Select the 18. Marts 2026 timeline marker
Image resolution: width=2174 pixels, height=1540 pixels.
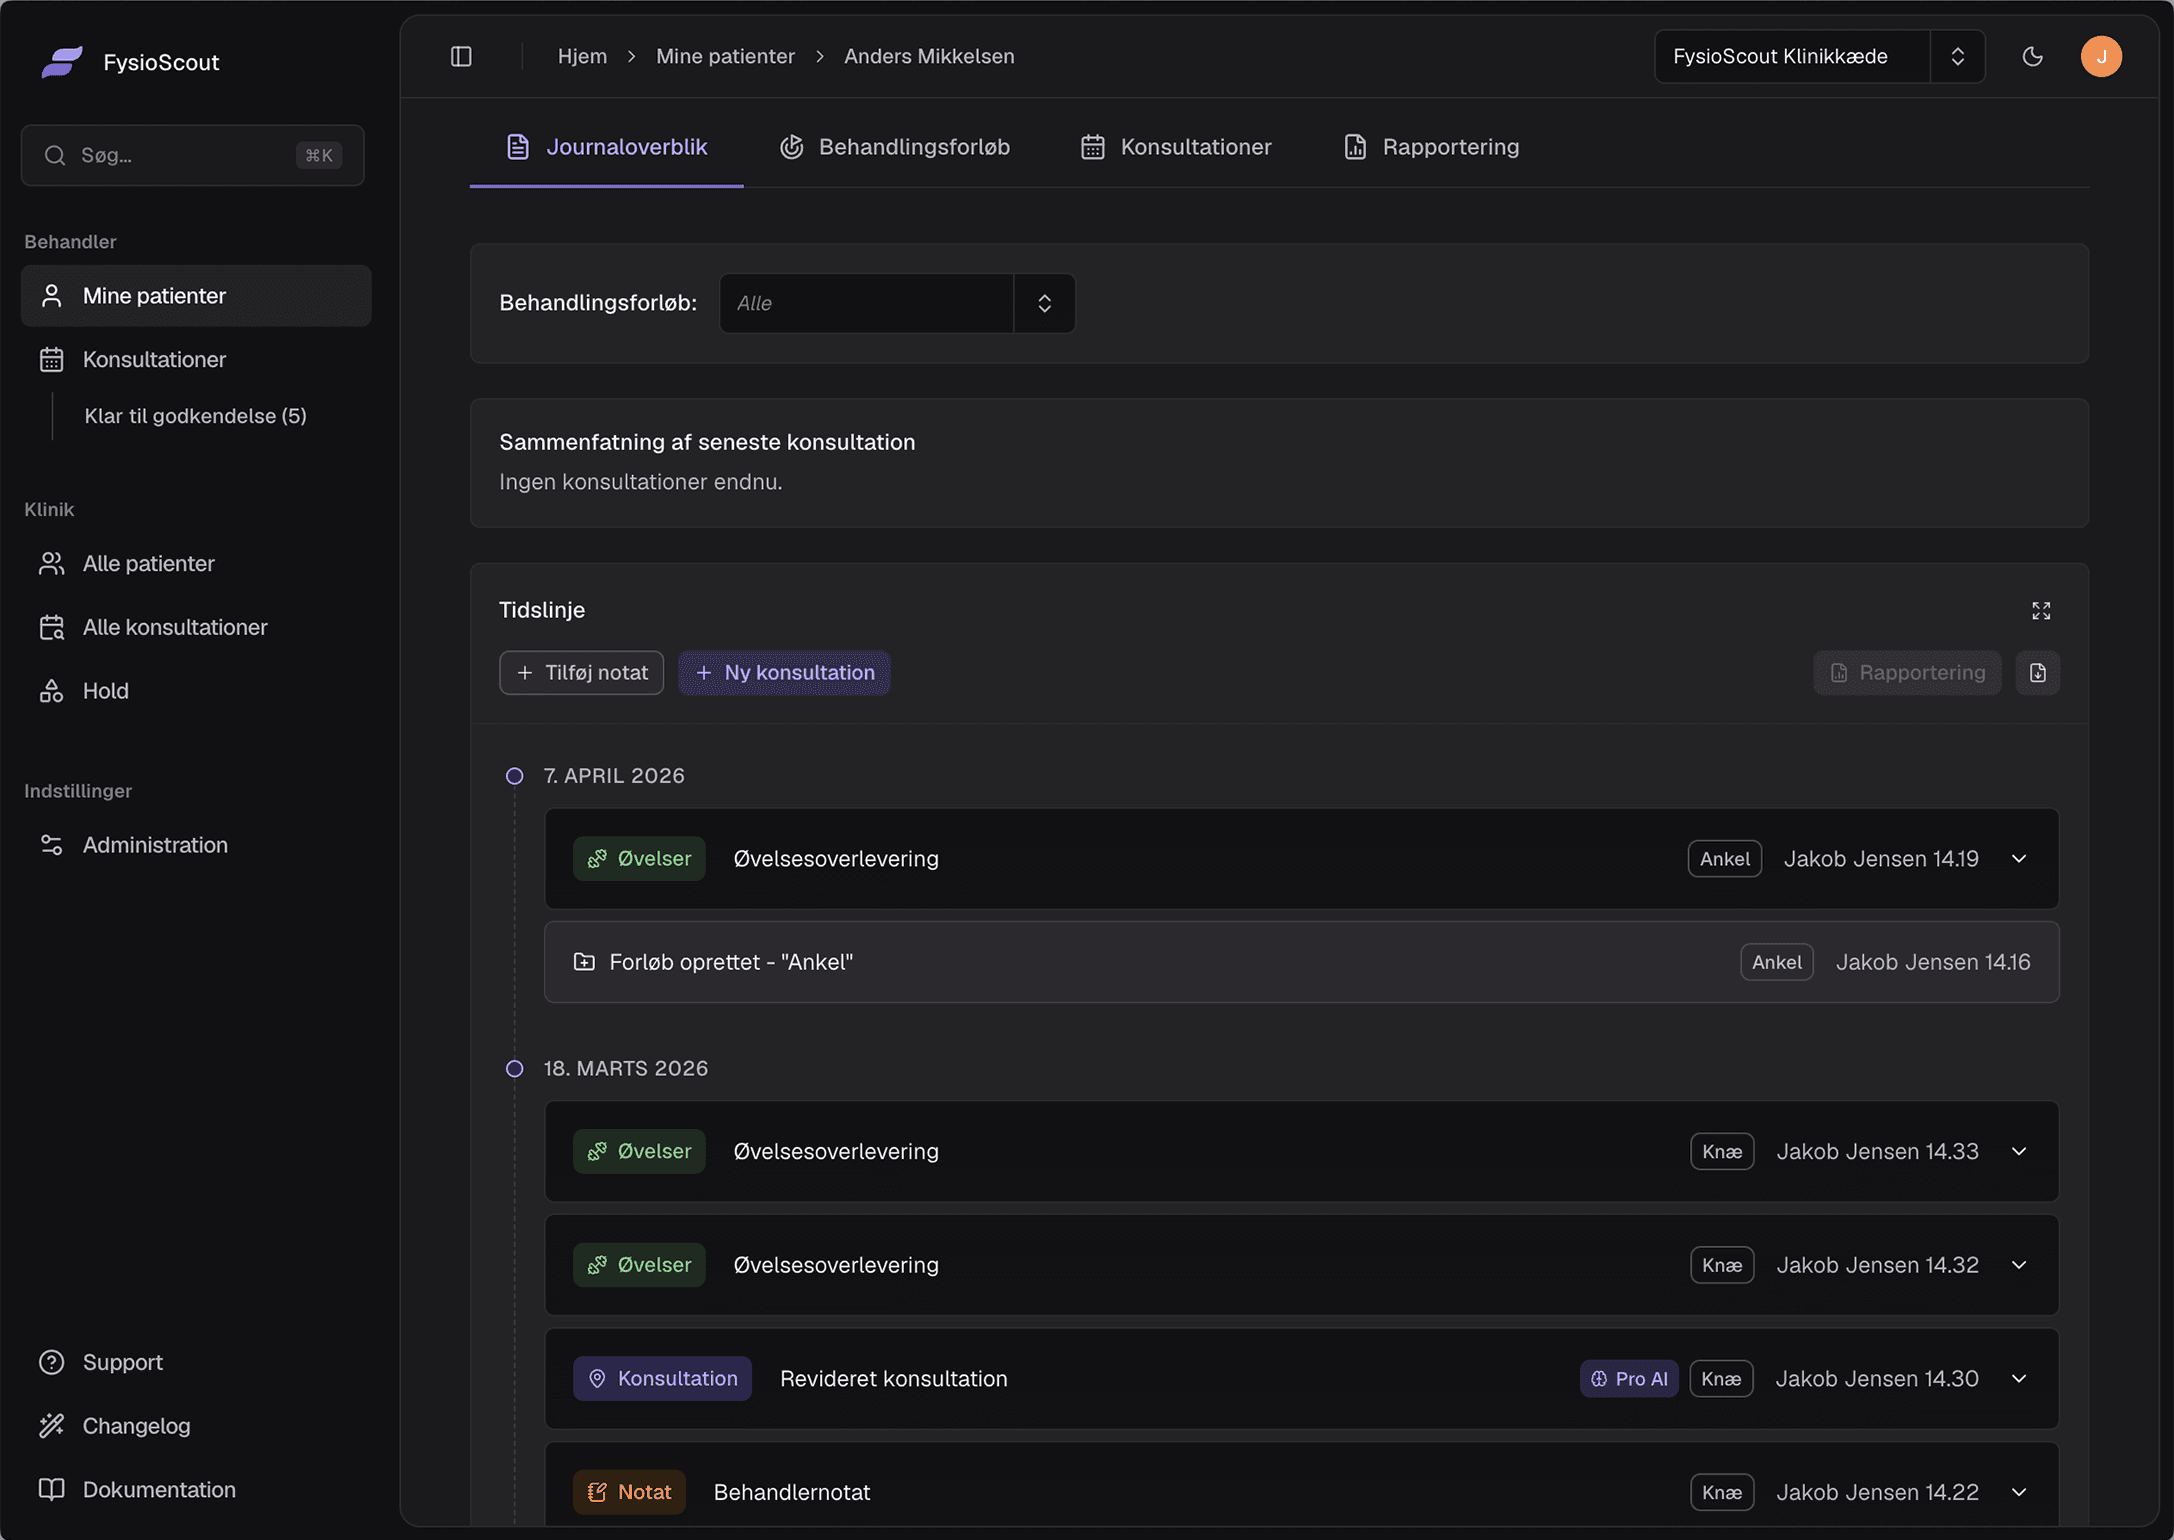514,1069
